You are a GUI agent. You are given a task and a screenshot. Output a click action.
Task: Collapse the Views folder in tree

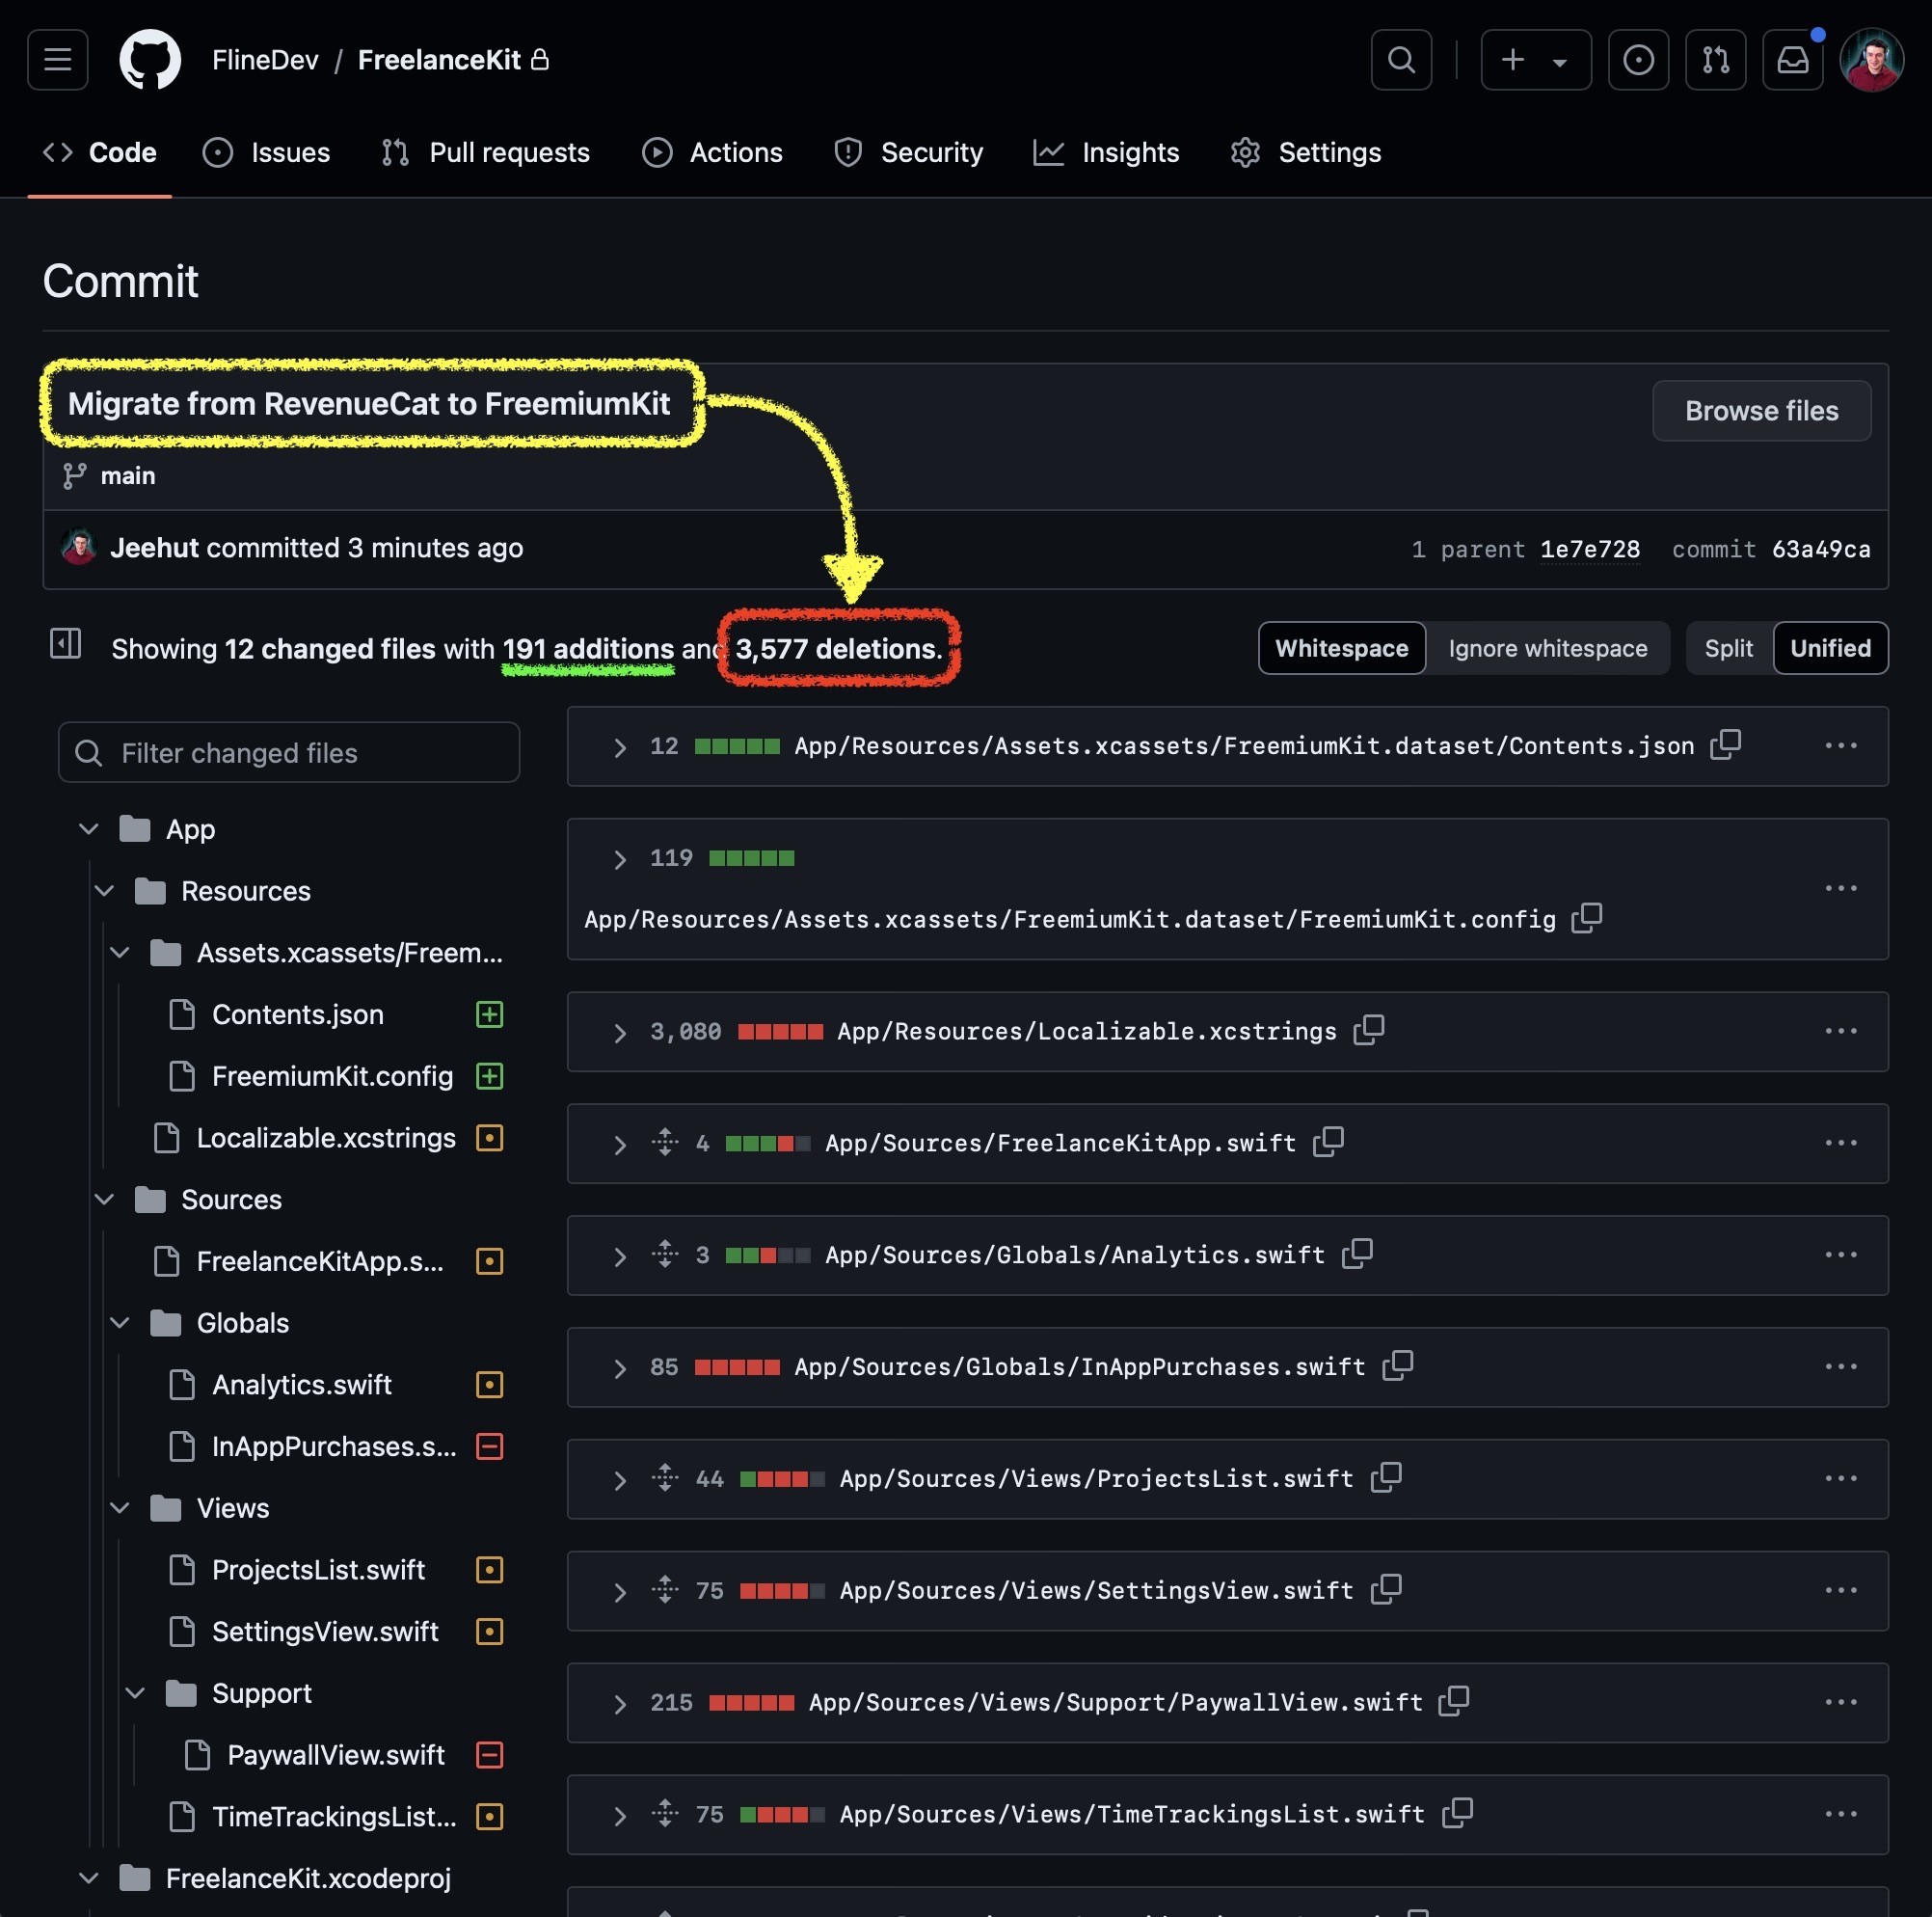(x=120, y=1508)
